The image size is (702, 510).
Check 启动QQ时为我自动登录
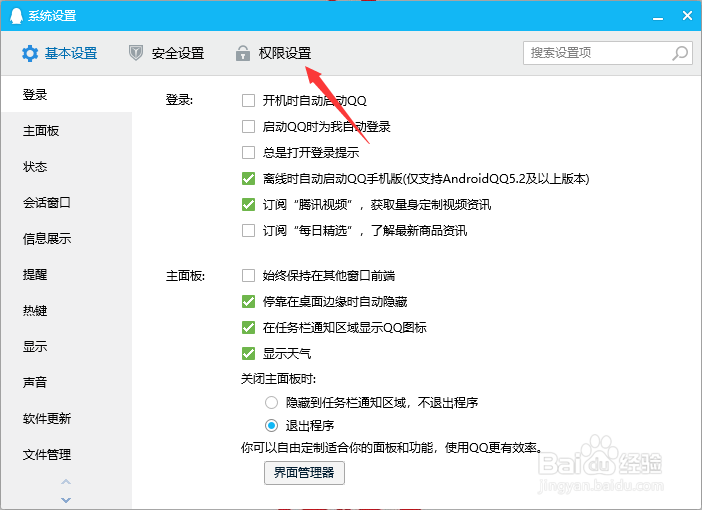tap(248, 126)
